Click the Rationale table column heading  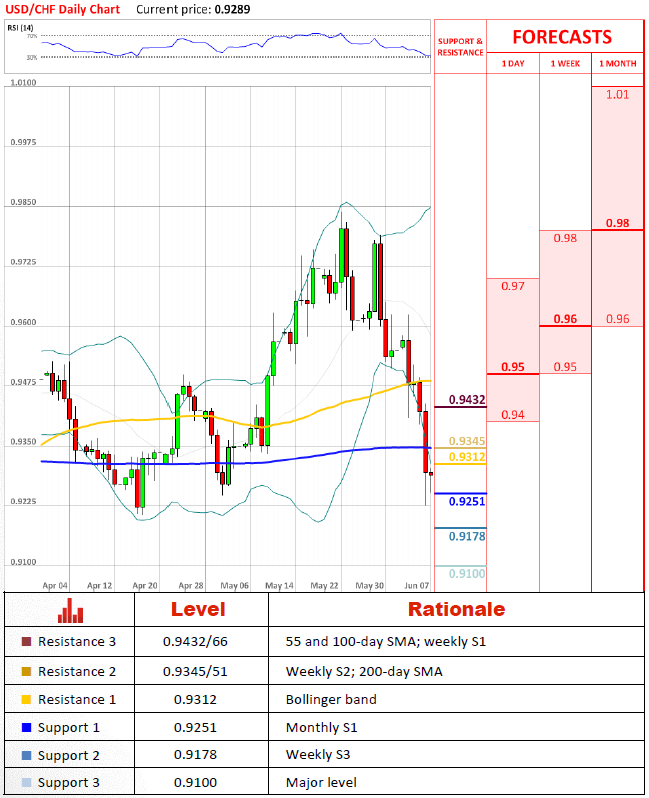455,609
